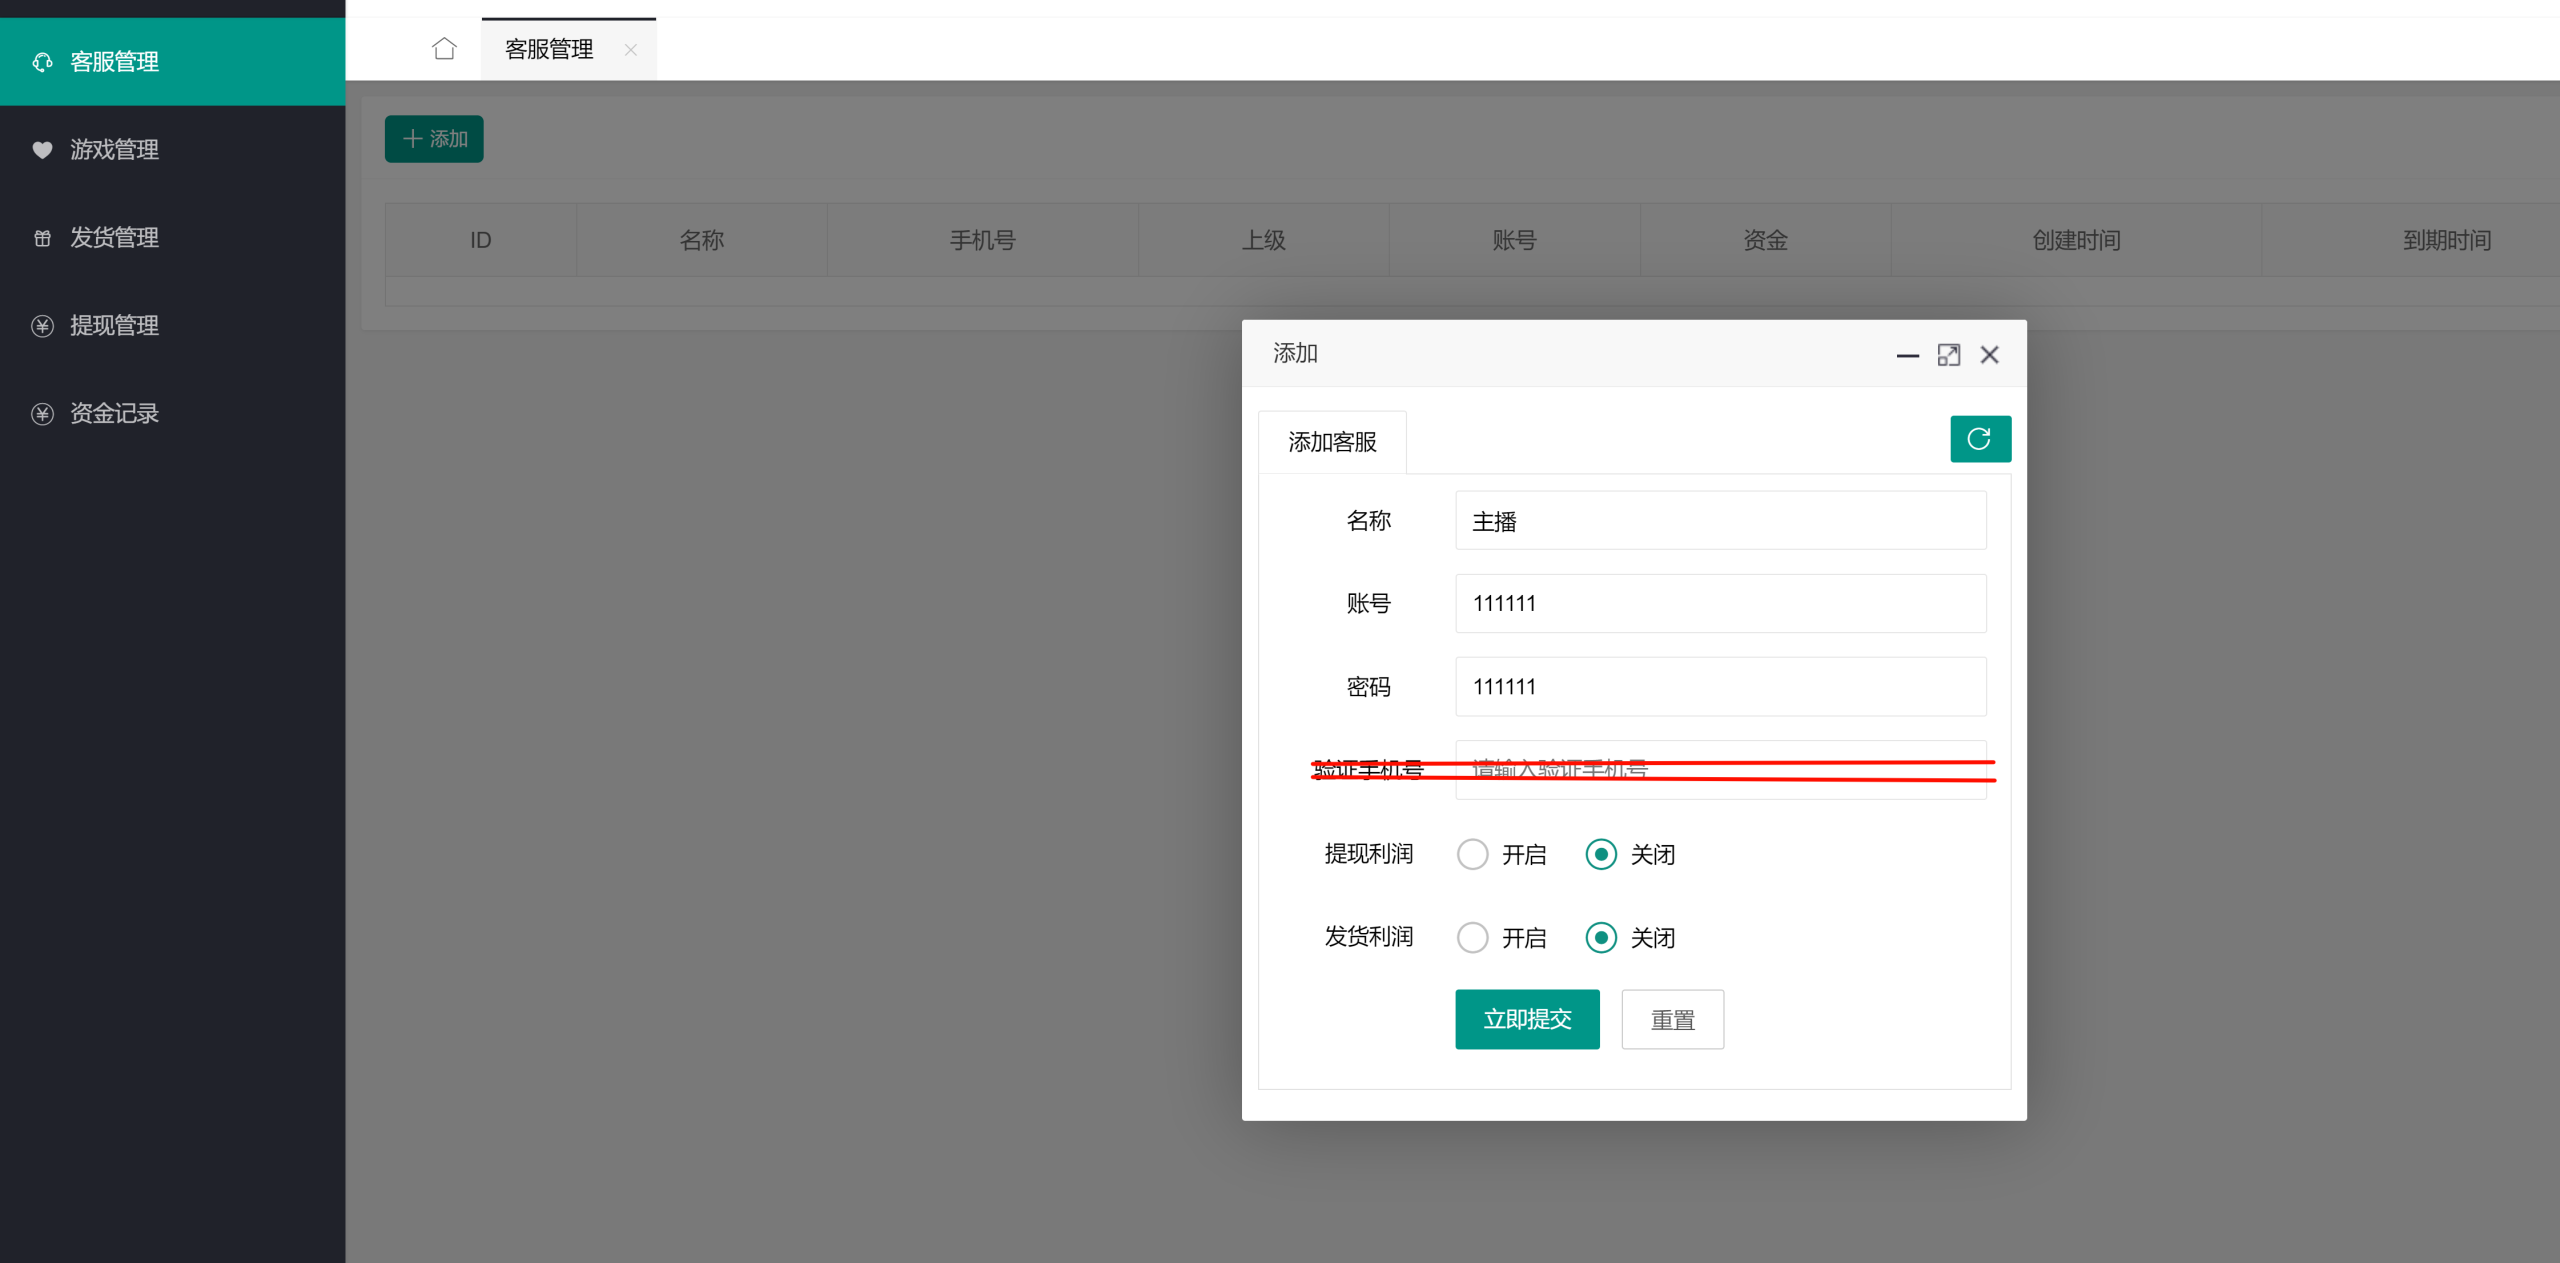Click the heart icon beside 游戏管理
The height and width of the screenshot is (1263, 2560).
click(x=42, y=150)
